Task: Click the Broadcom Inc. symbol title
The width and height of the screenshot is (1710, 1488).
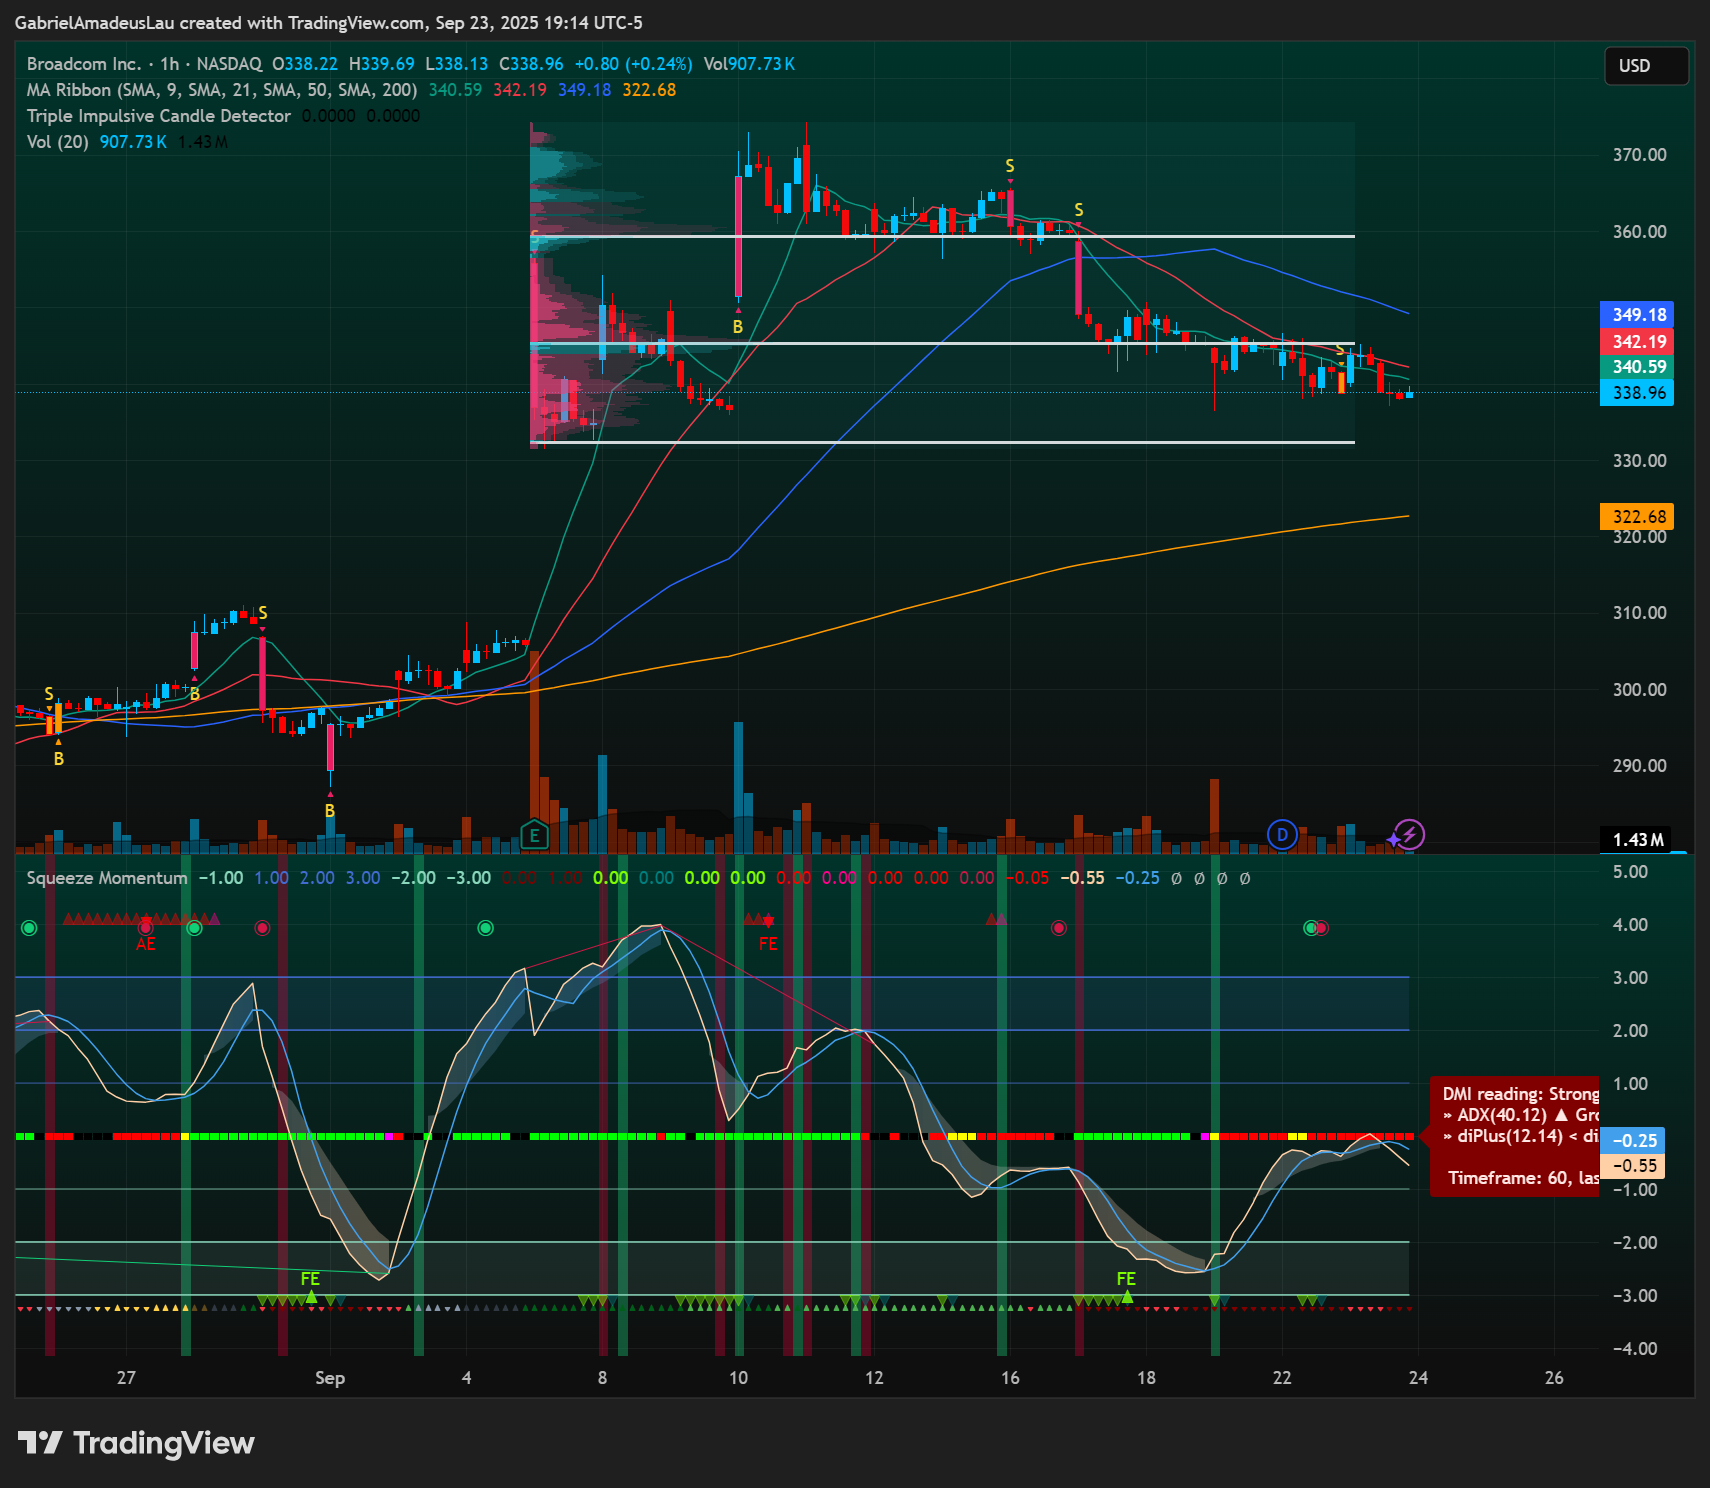Action: point(84,64)
